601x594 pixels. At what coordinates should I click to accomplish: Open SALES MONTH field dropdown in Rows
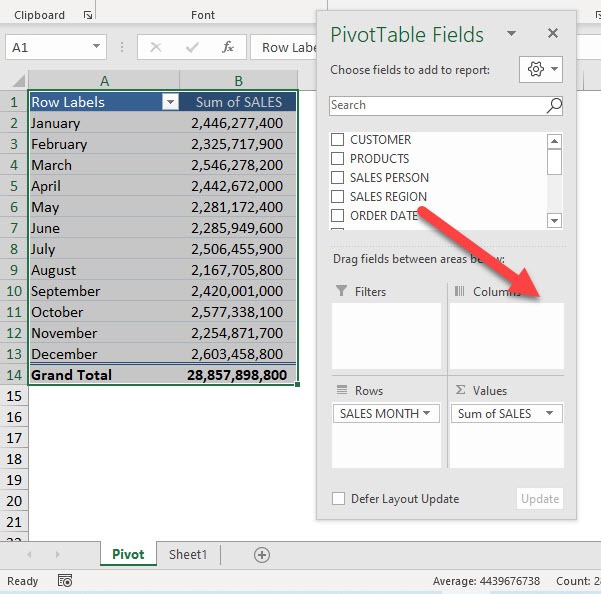point(426,413)
